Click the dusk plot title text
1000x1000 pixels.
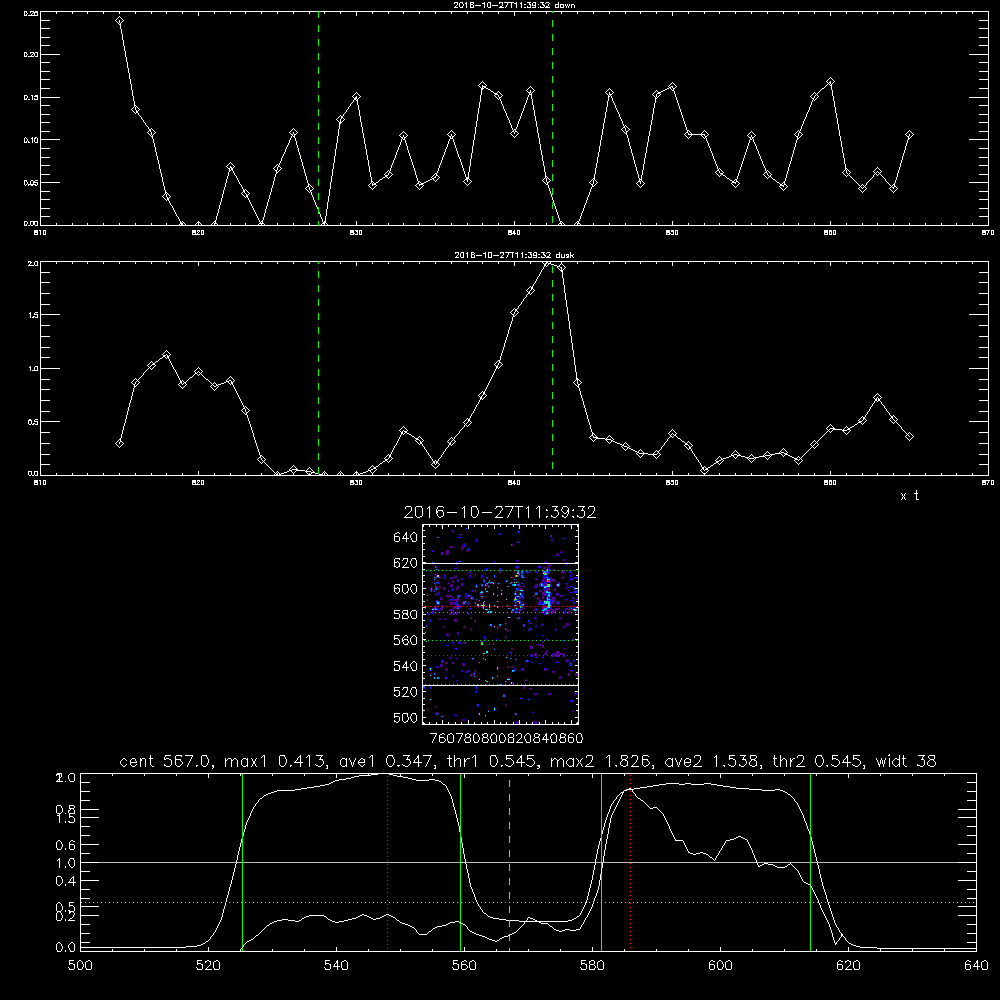pyautogui.click(x=515, y=255)
